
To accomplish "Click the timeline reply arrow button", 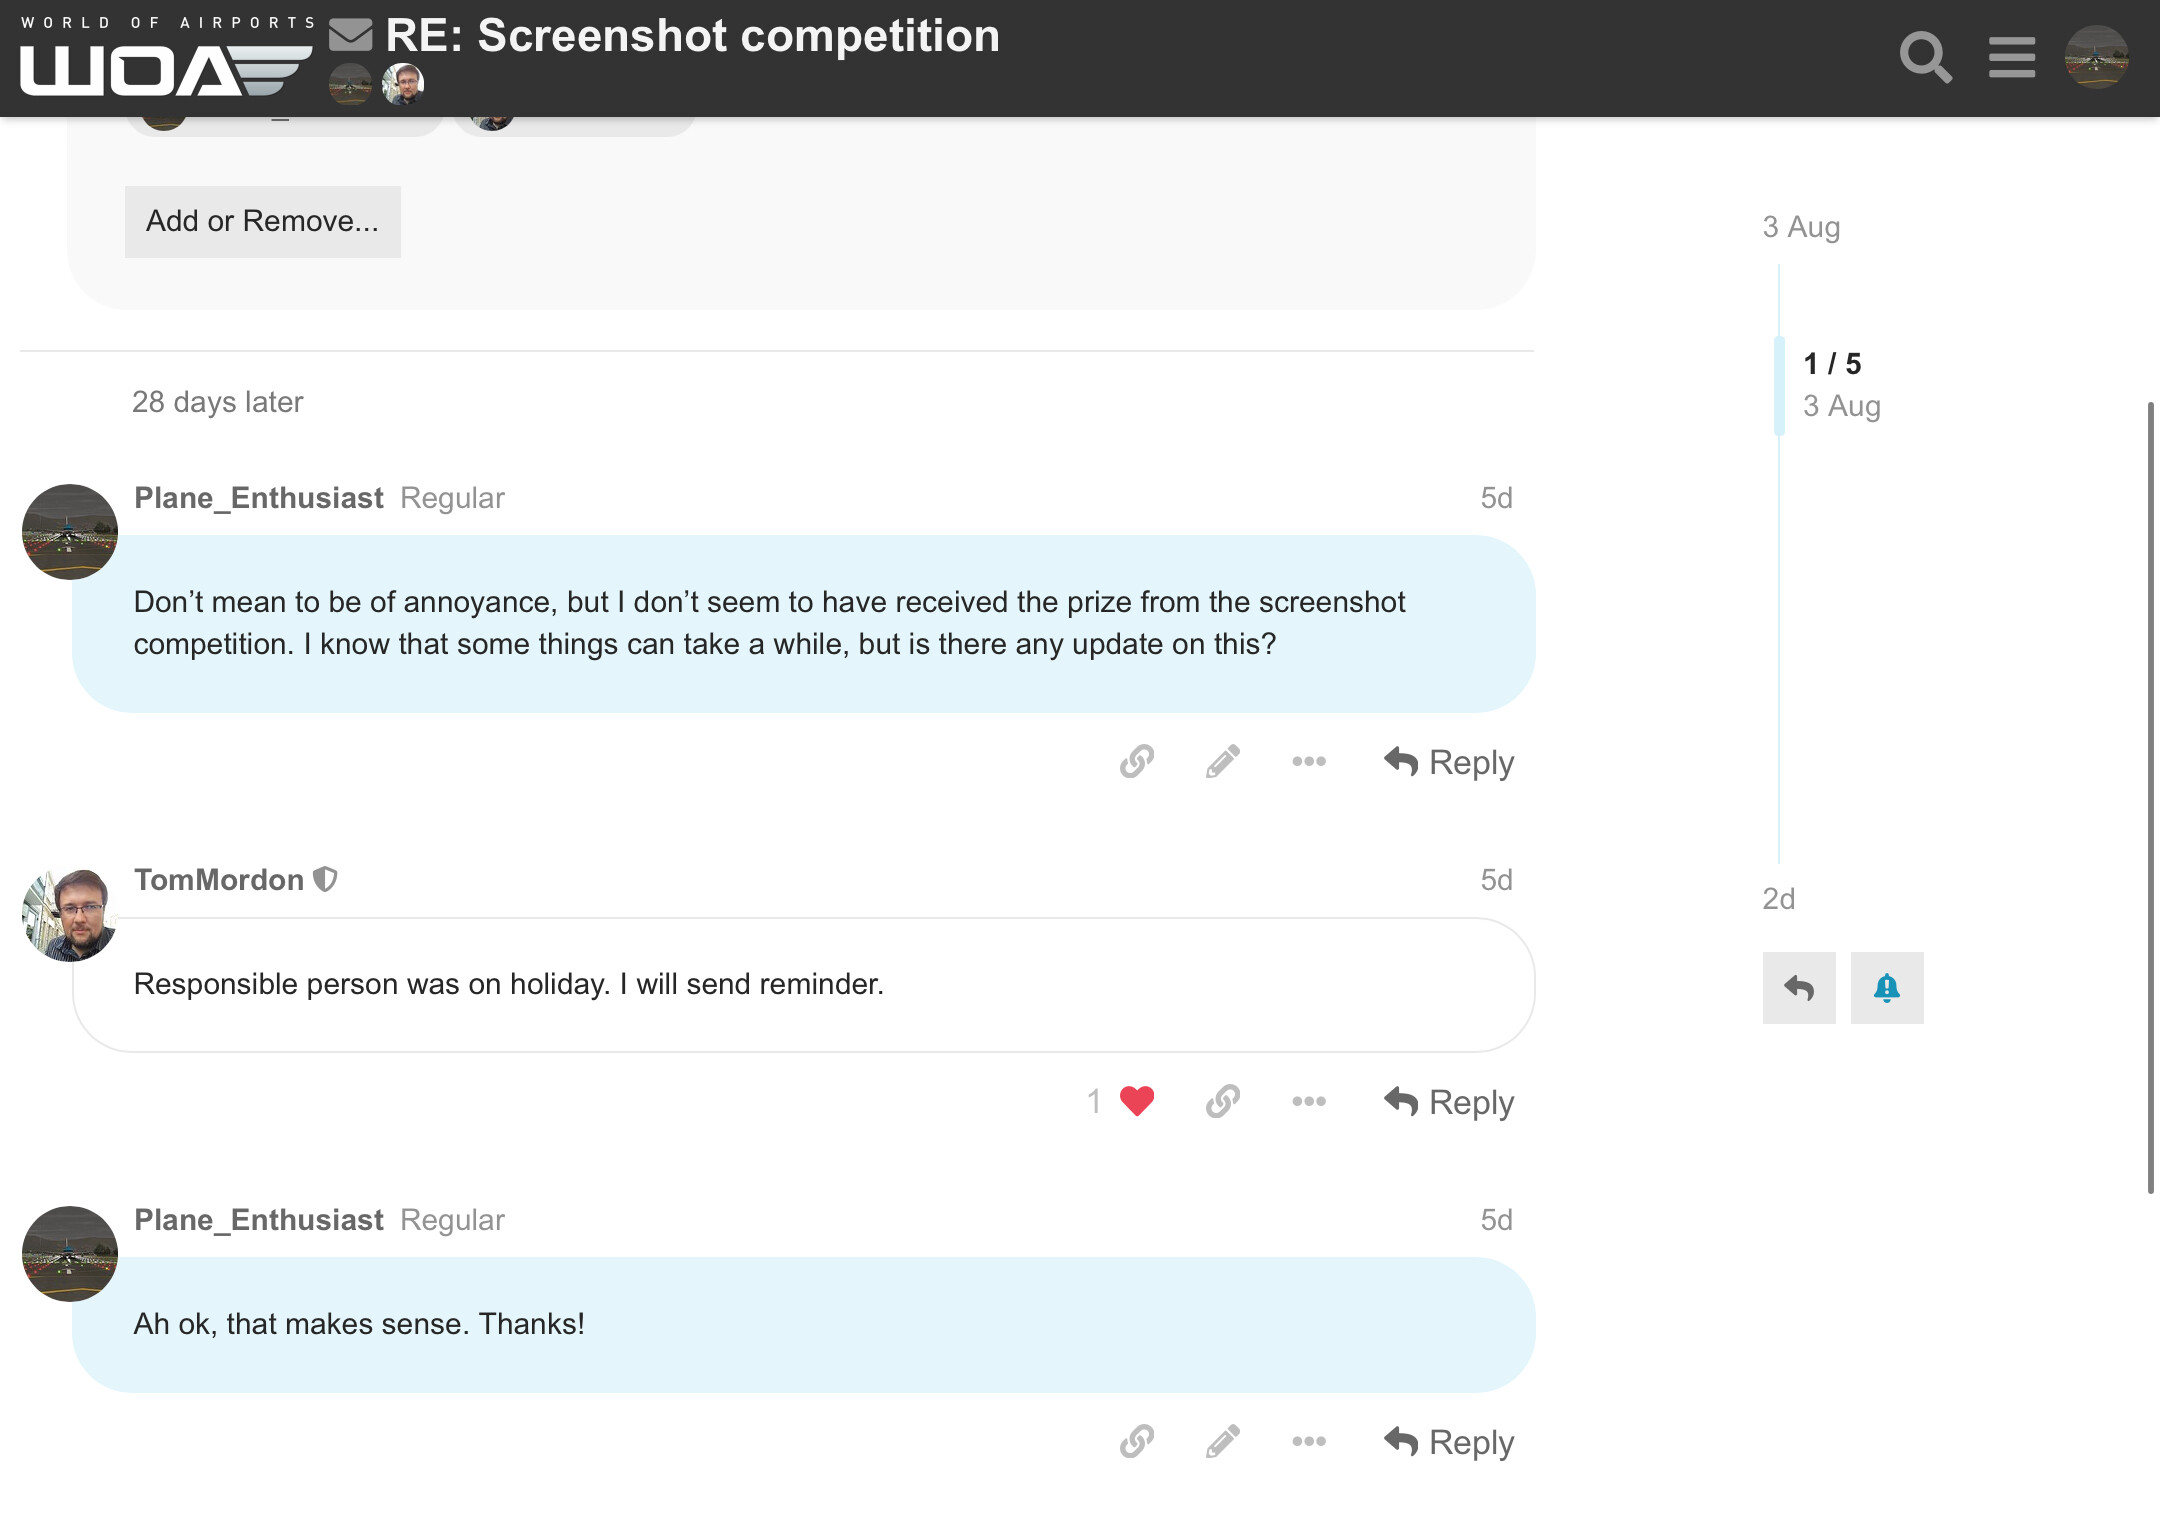I will pos(1799,988).
